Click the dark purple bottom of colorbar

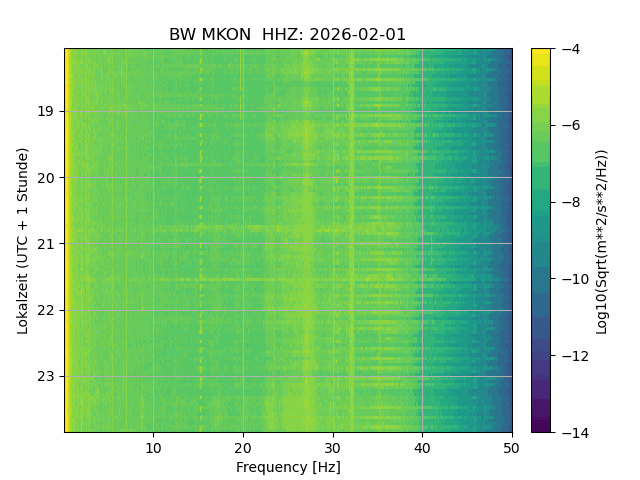coord(541,426)
